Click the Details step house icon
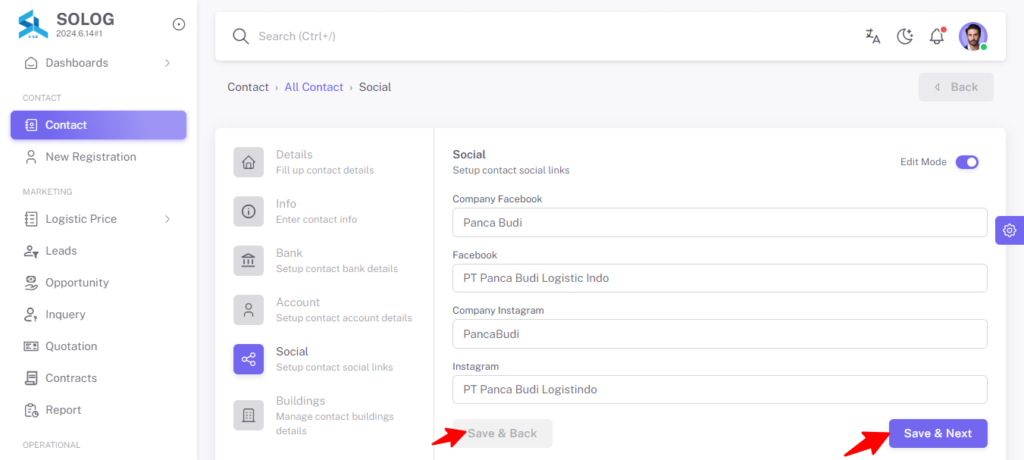 (249, 162)
